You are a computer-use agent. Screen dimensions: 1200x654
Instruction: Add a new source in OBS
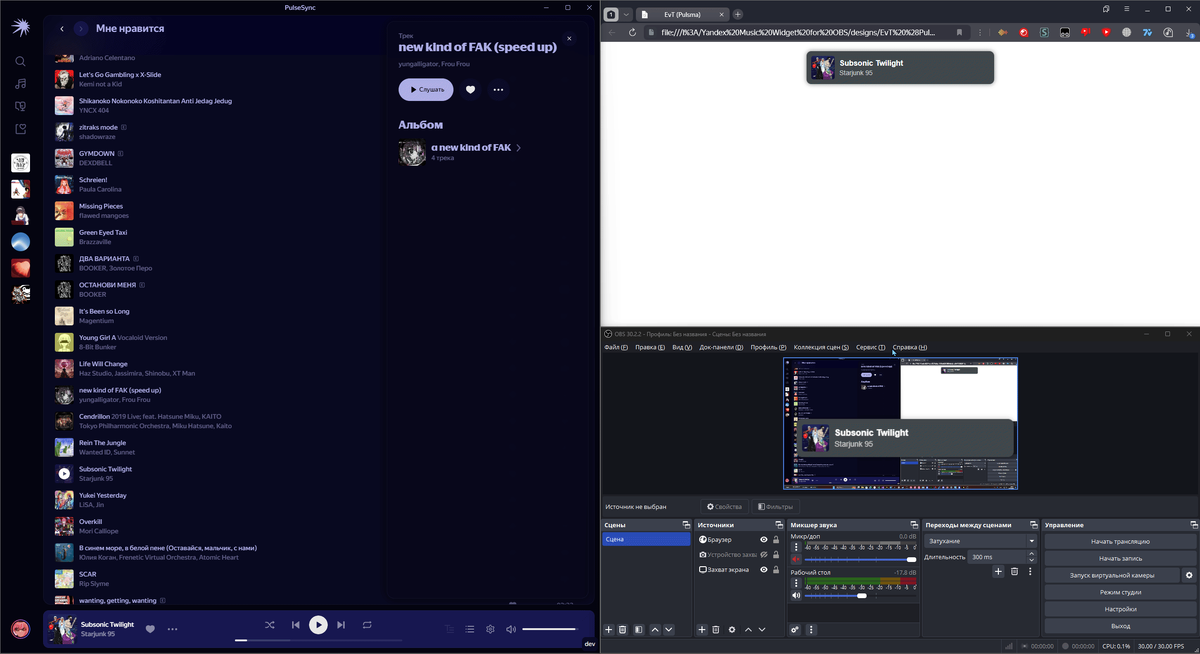(702, 630)
